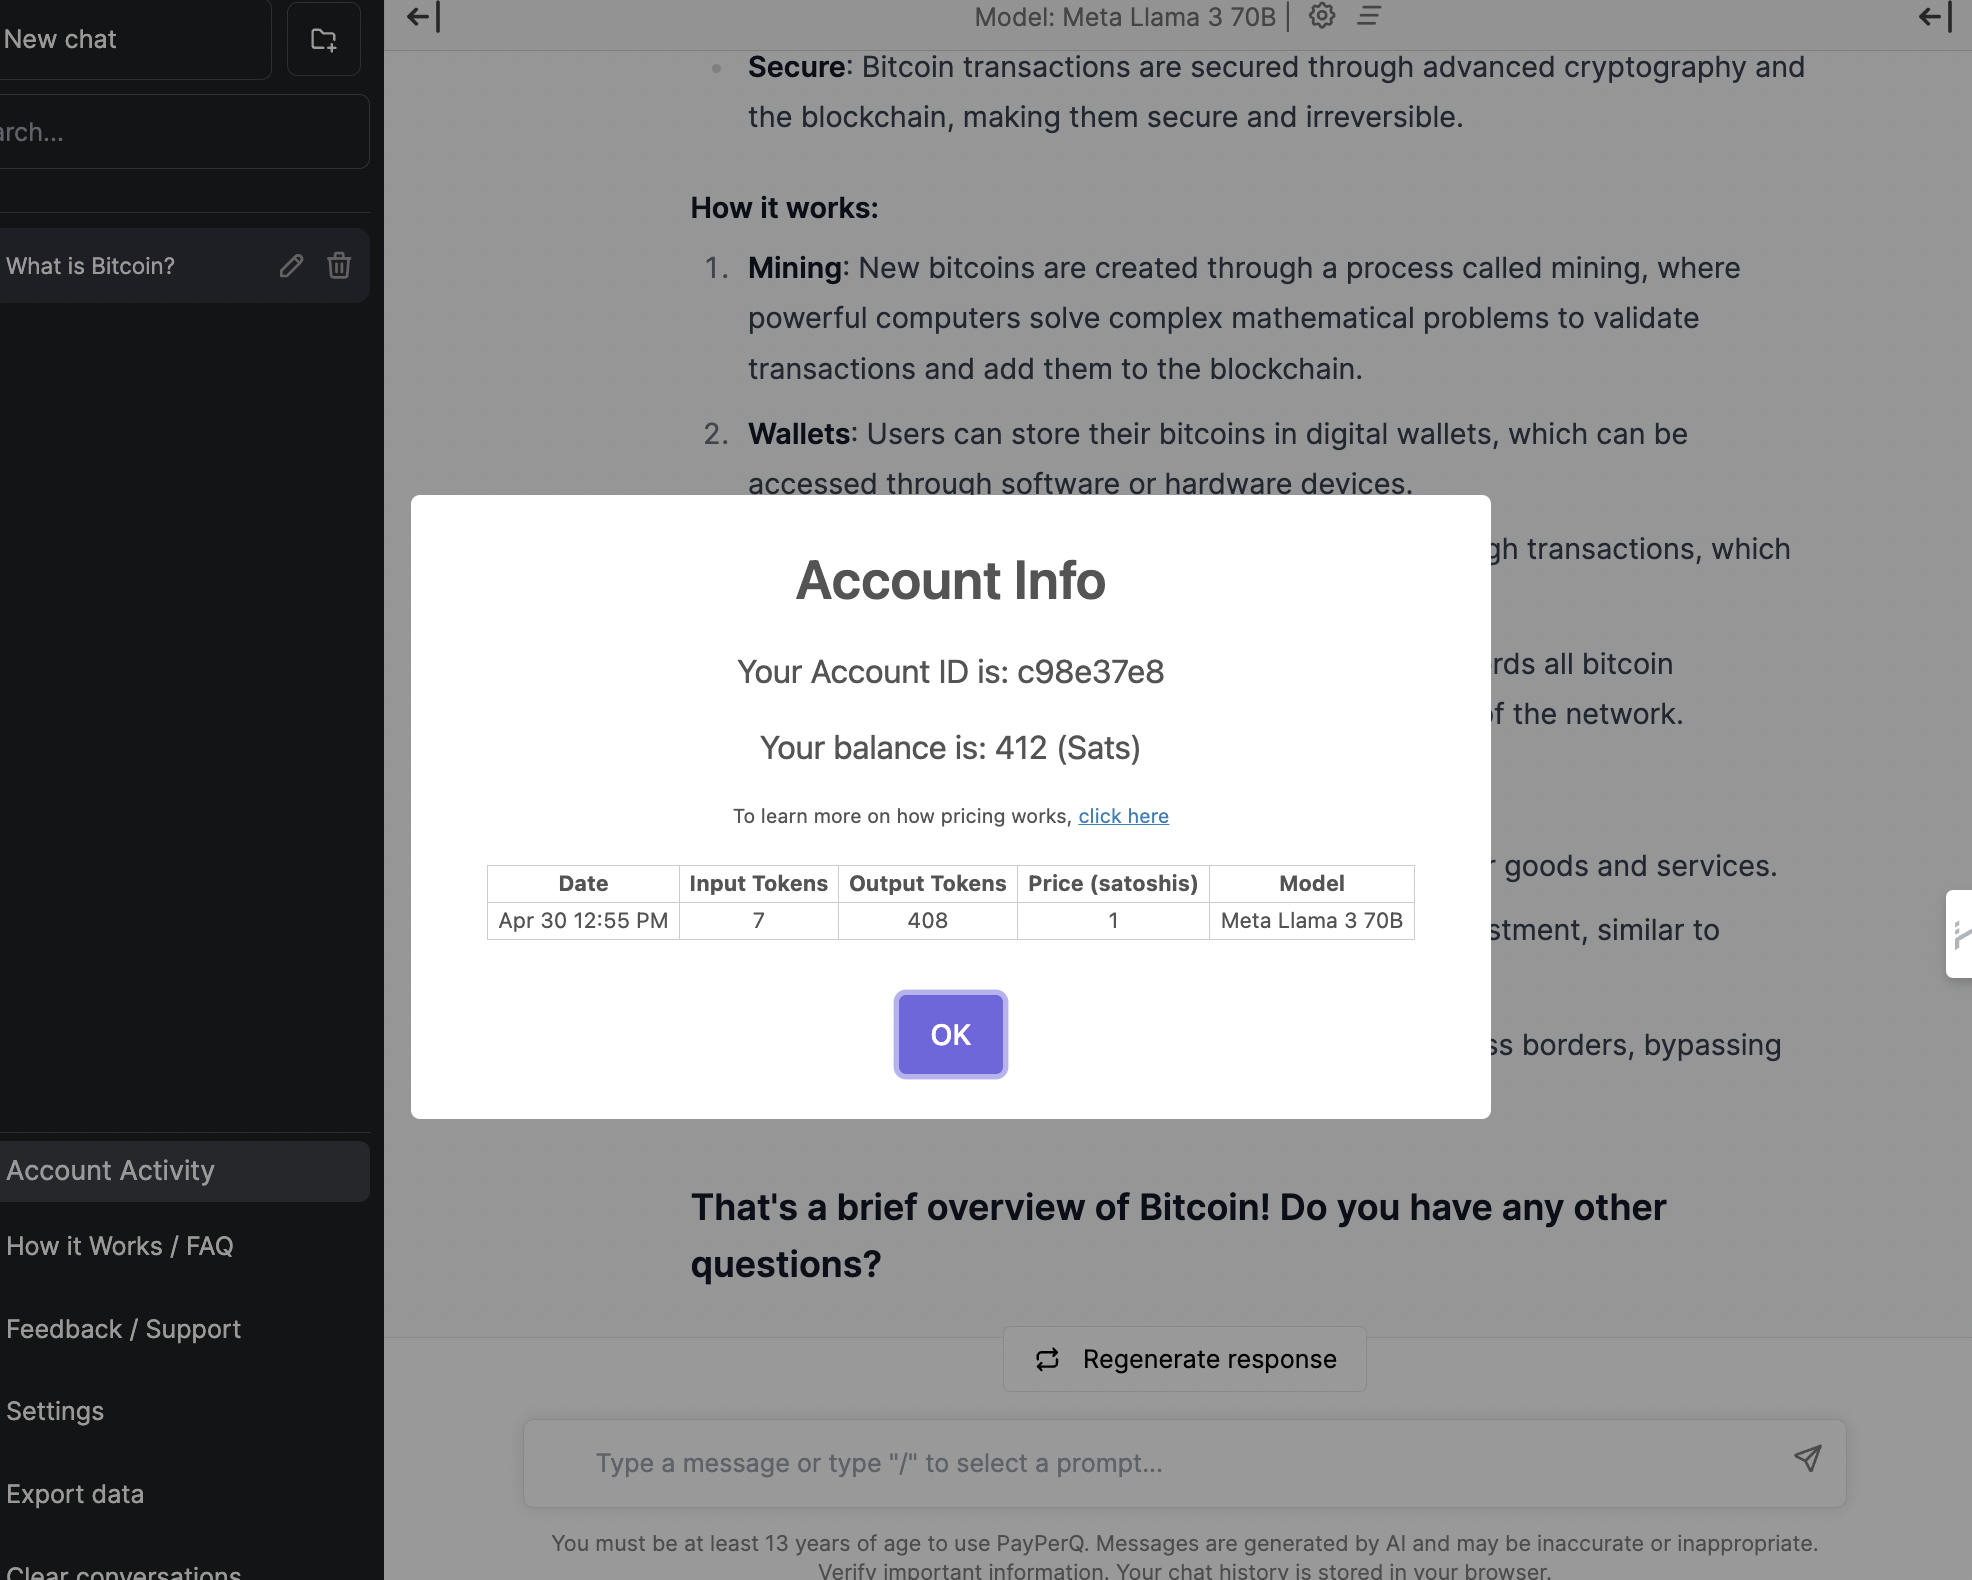Viewport: 1972px width, 1580px height.
Task: Click the new folder icon
Action: point(323,40)
